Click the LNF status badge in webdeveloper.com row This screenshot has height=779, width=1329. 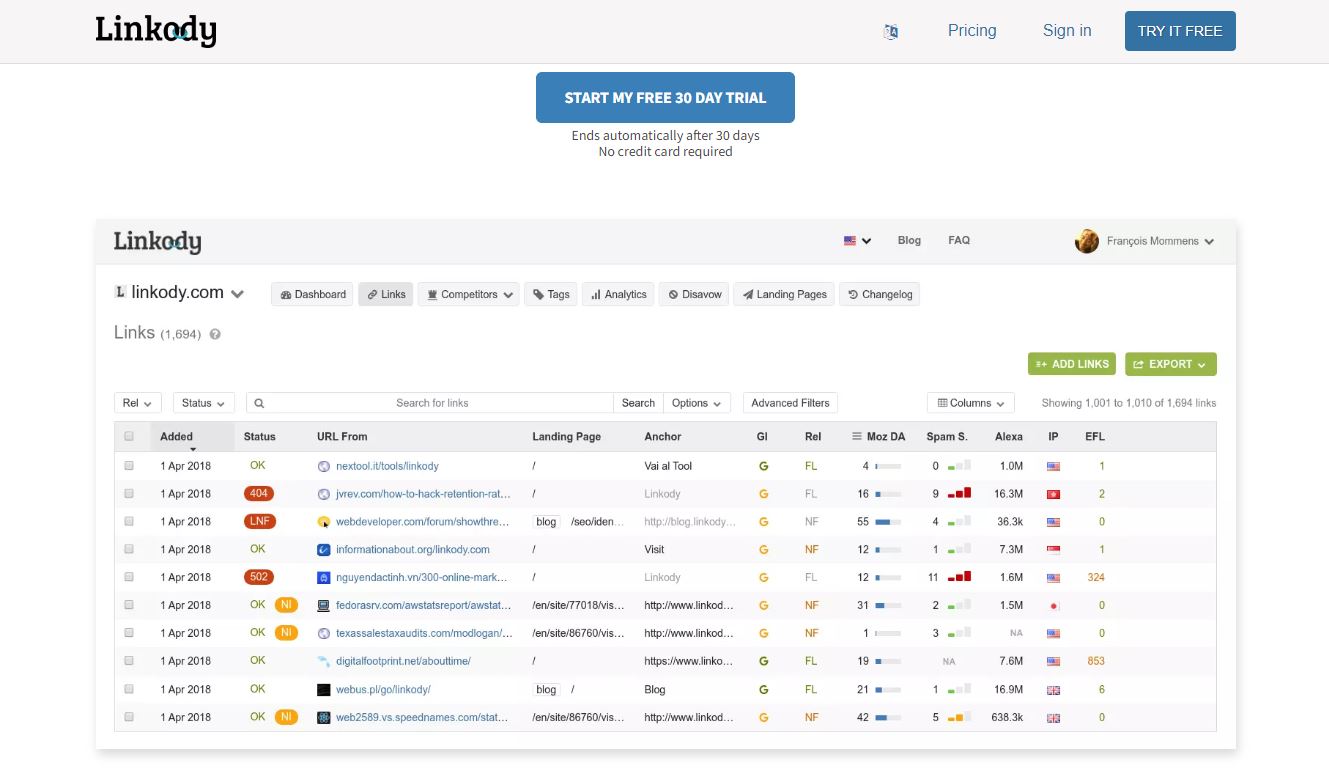click(x=260, y=521)
